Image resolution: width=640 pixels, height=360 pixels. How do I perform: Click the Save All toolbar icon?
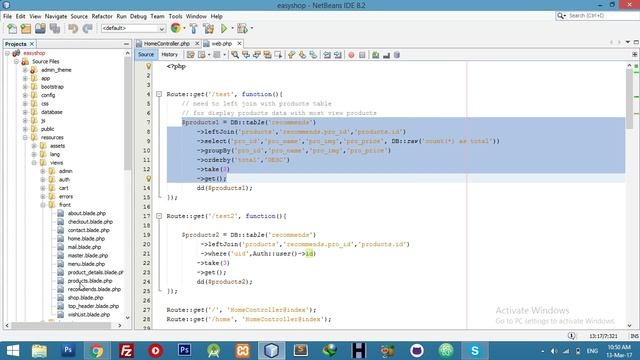point(55,28)
